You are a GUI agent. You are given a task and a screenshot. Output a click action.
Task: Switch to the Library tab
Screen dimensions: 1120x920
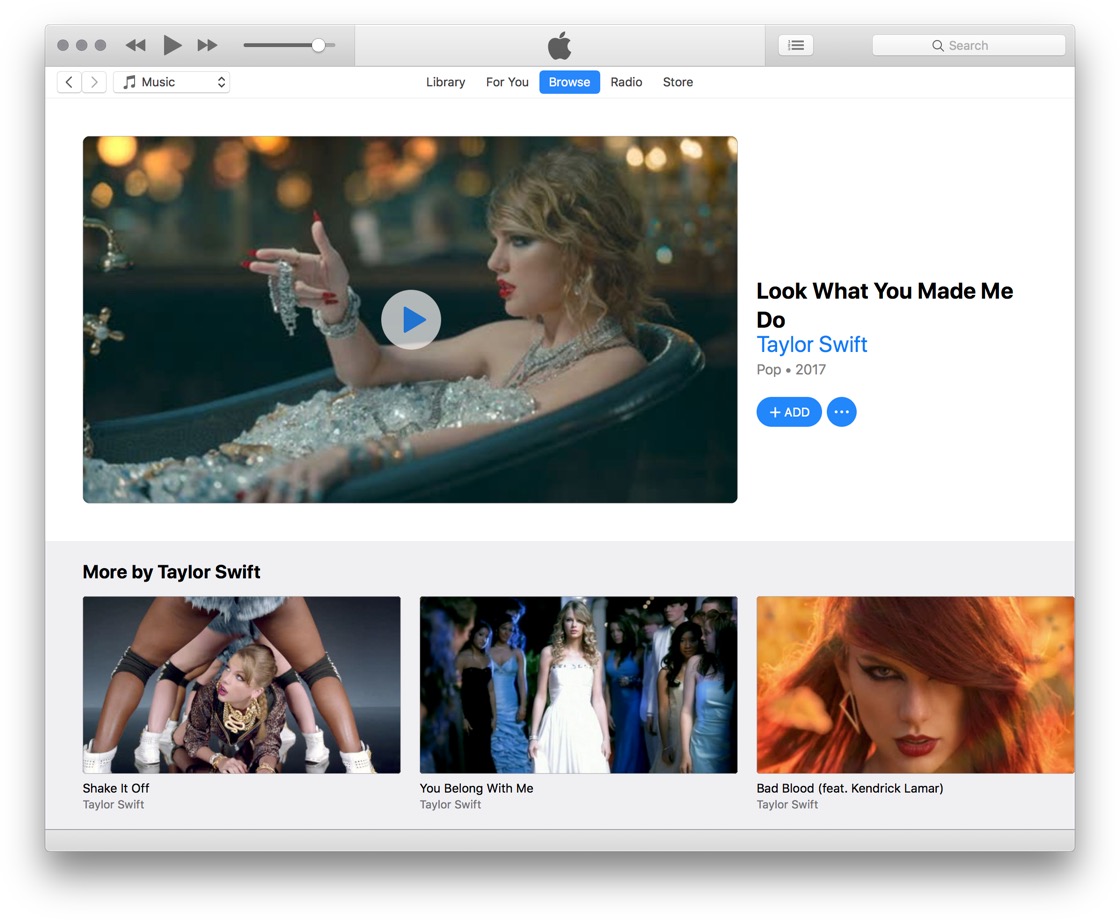pyautogui.click(x=445, y=82)
